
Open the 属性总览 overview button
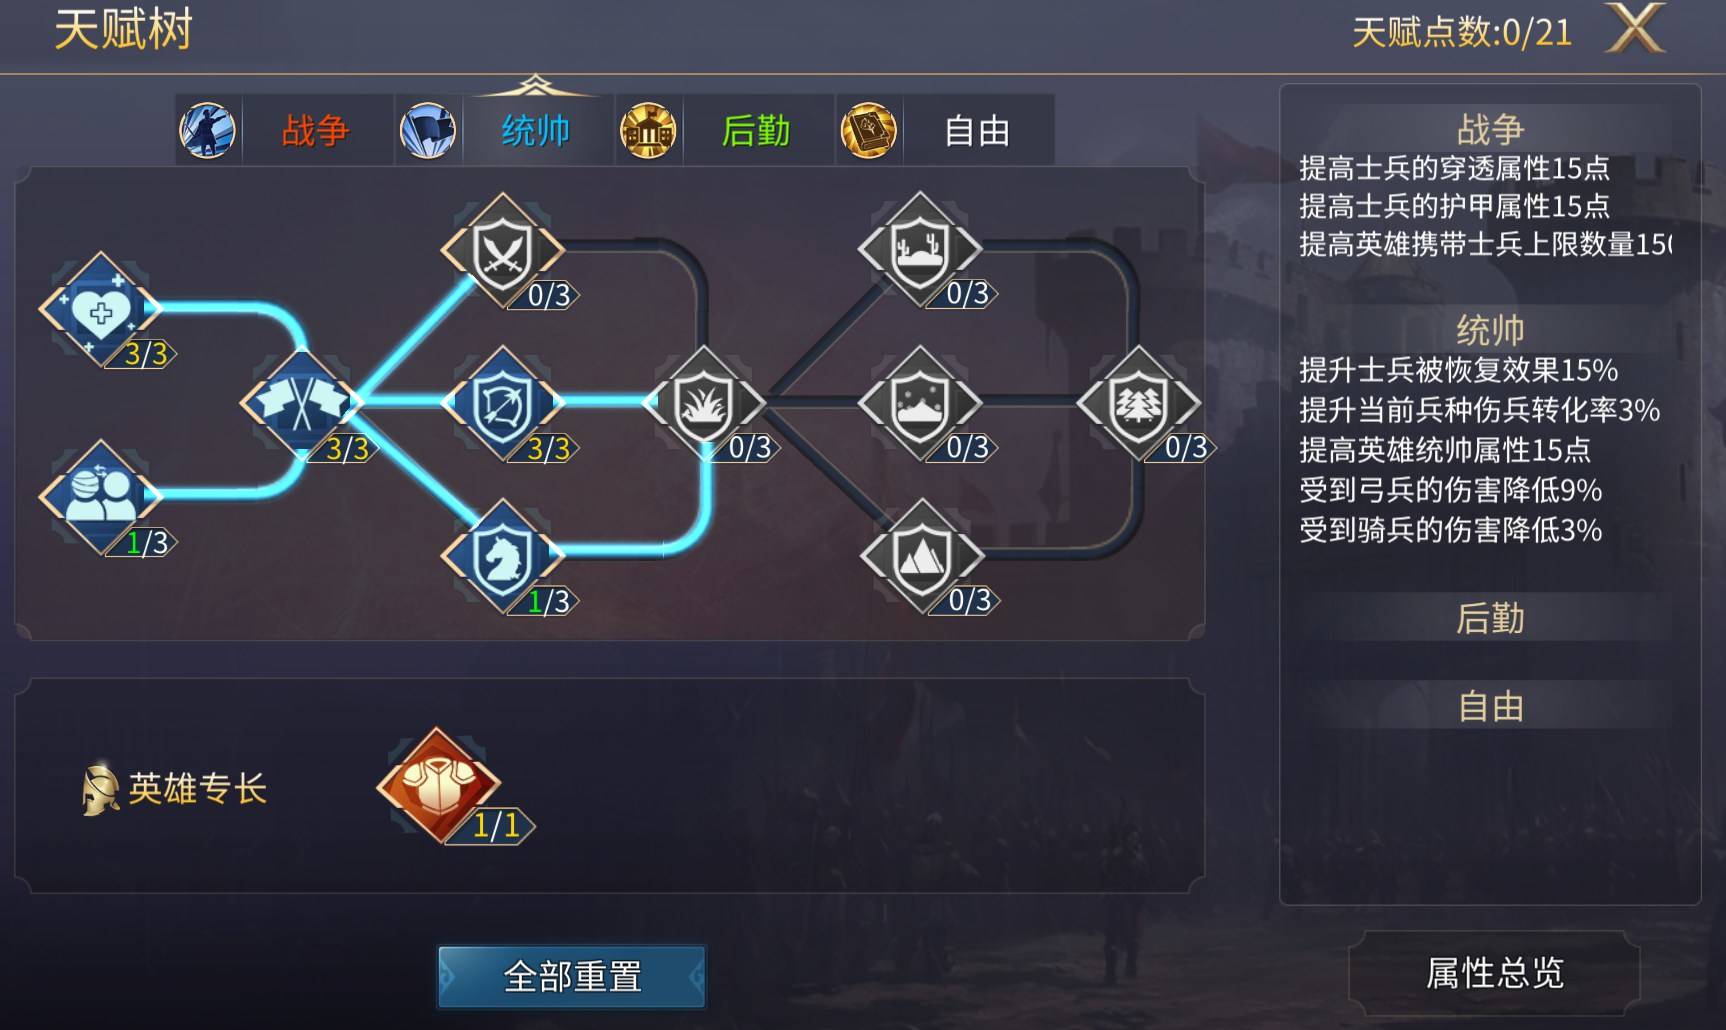click(x=1494, y=972)
